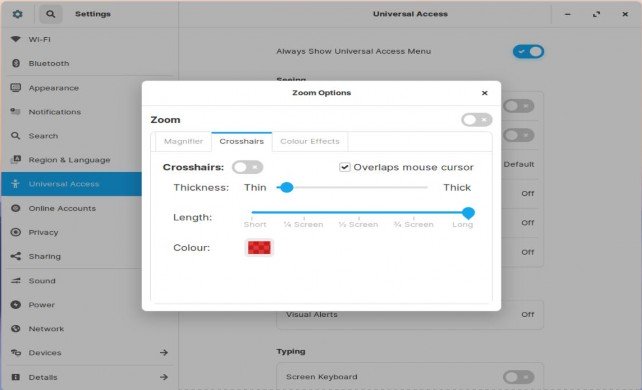Viewport: 642px width, 390px height.
Task: Expand Devices submenu arrow
Action: click(164, 352)
